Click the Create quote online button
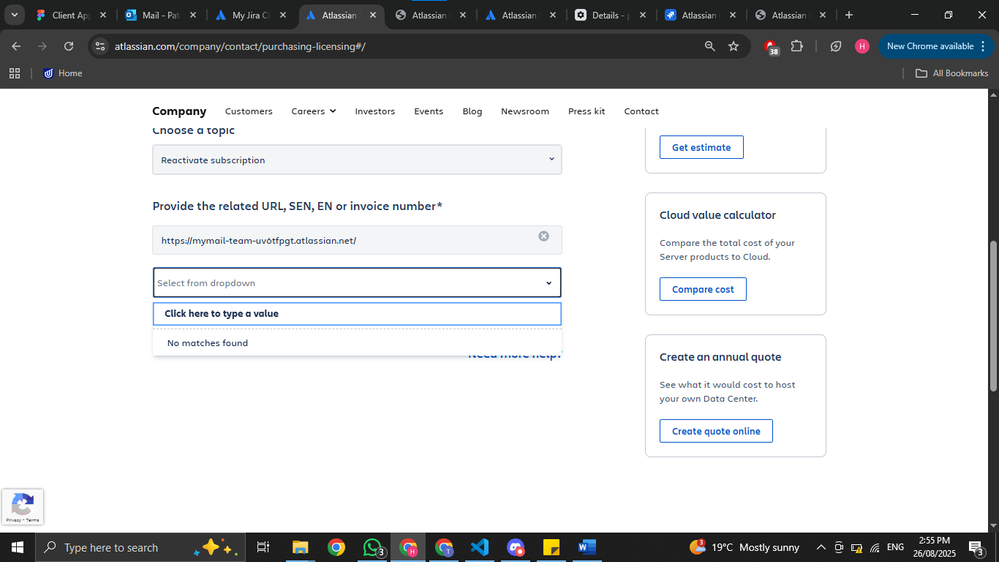The width and height of the screenshot is (999, 562). coord(716,431)
